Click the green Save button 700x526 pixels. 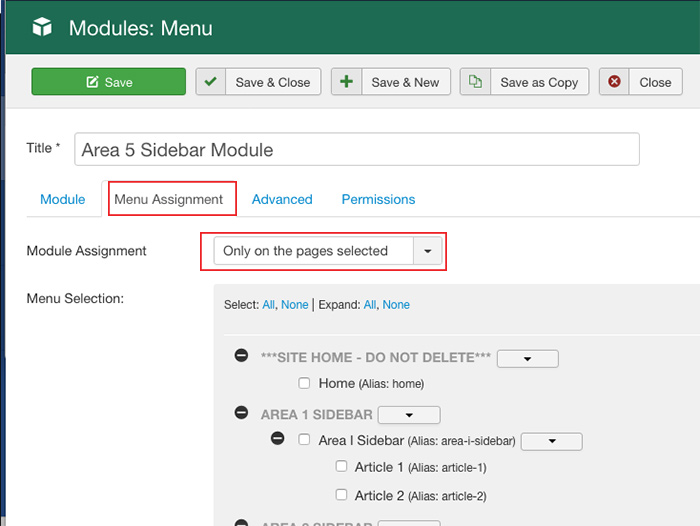point(108,82)
